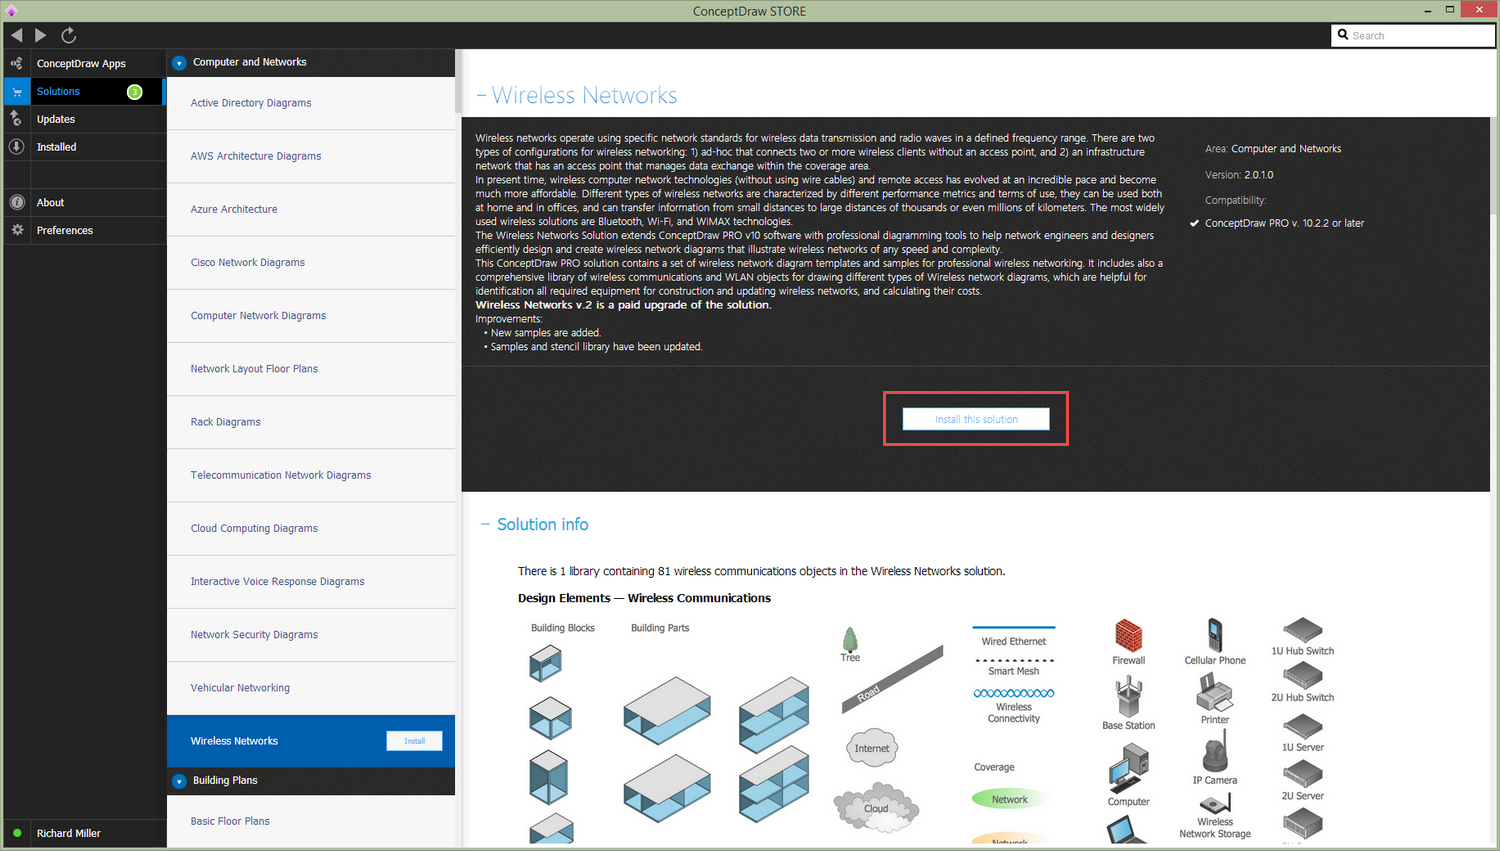This screenshot has width=1500, height=851.
Task: Open Network Security Diagrams solution
Action: click(311, 634)
